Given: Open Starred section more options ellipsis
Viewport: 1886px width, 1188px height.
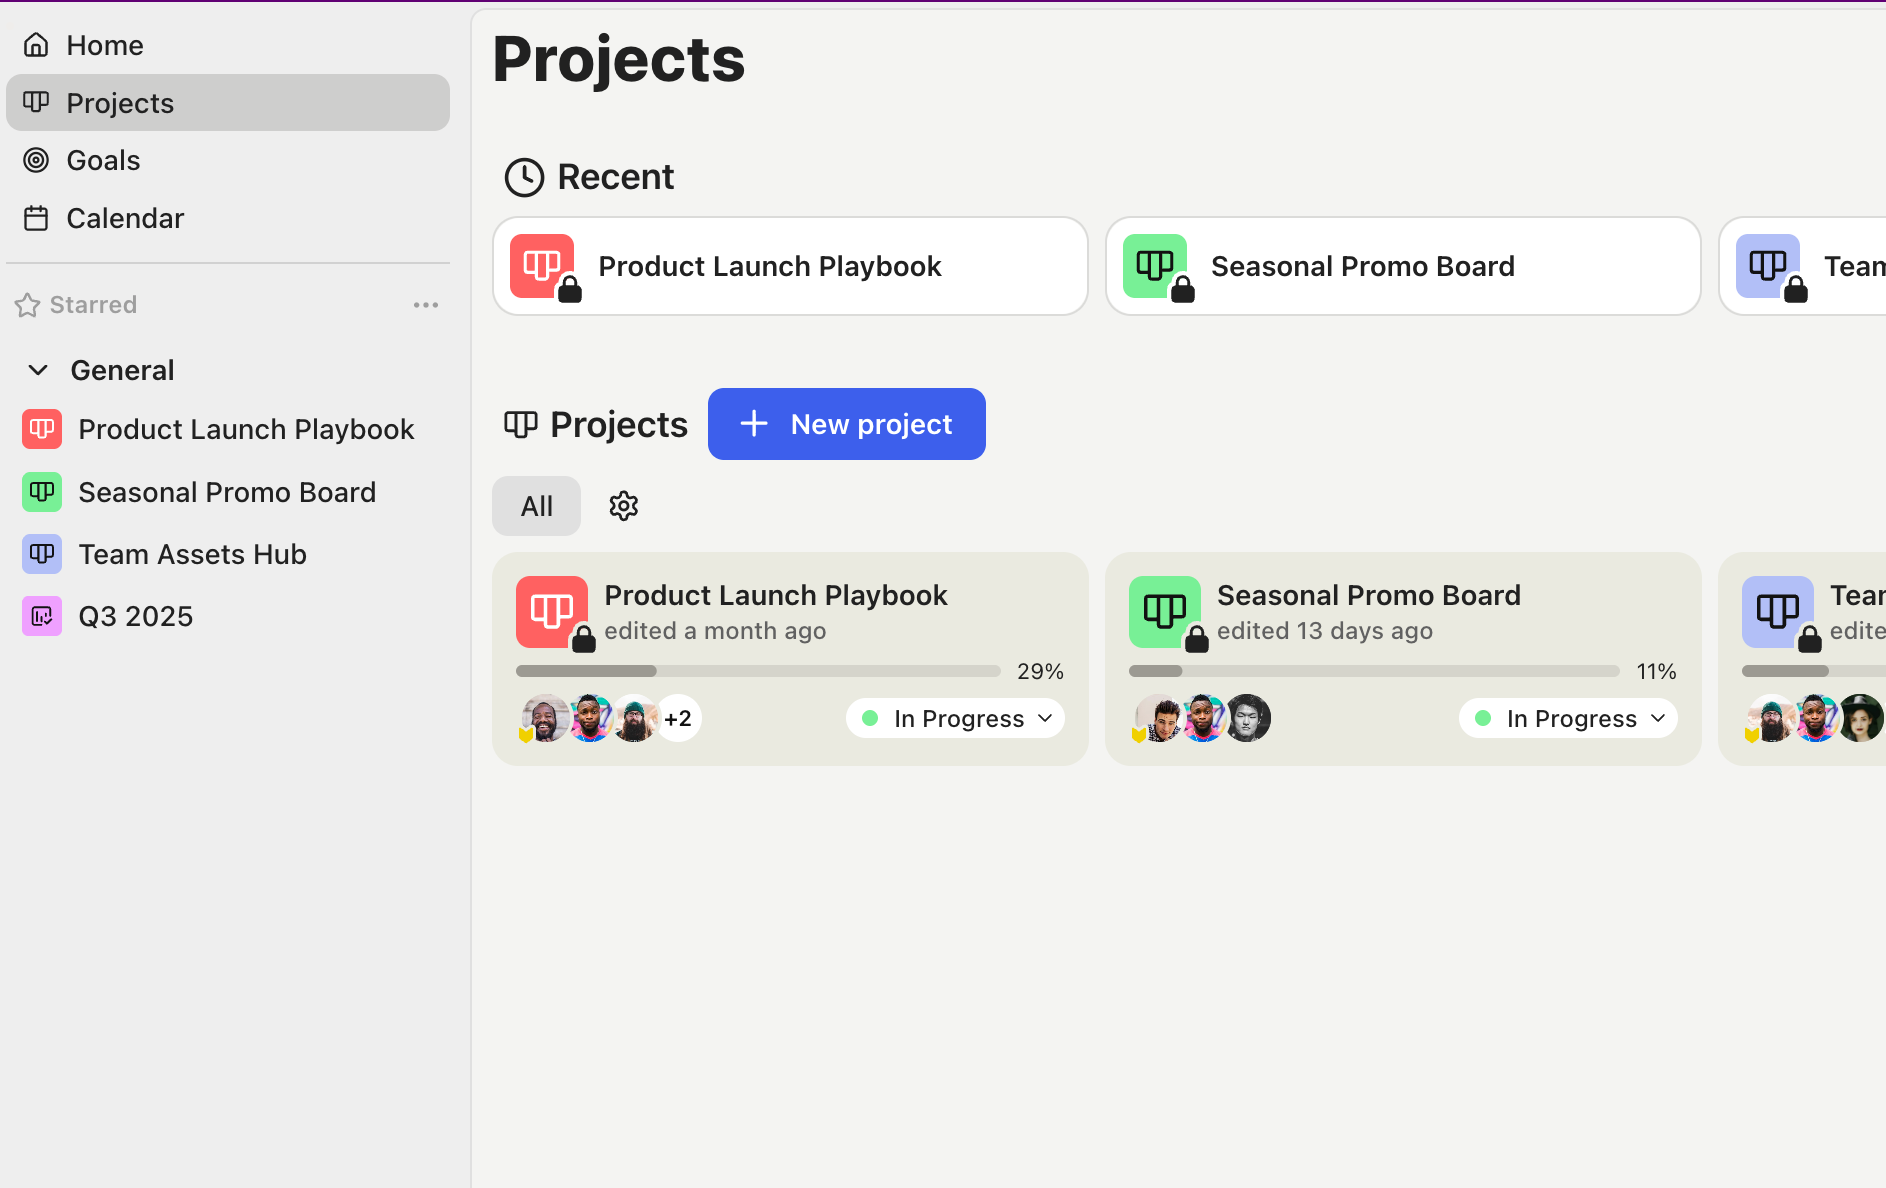Looking at the screenshot, I should [426, 305].
